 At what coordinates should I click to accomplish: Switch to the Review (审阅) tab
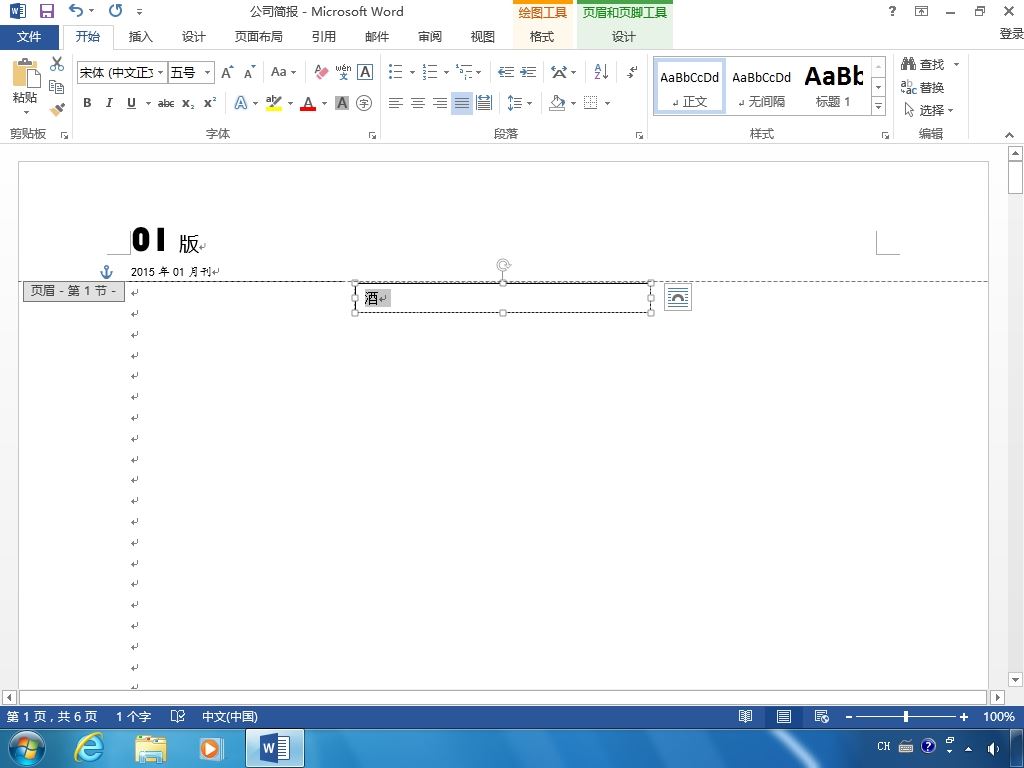pyautogui.click(x=430, y=37)
